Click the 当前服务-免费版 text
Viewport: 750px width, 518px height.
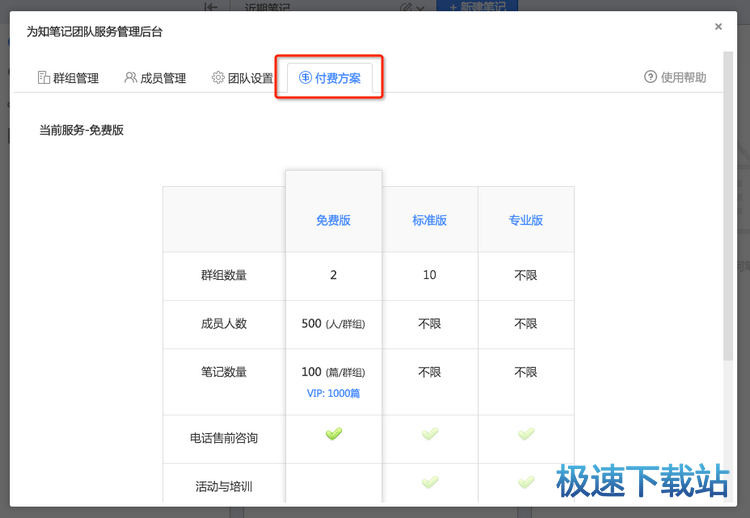[81, 130]
